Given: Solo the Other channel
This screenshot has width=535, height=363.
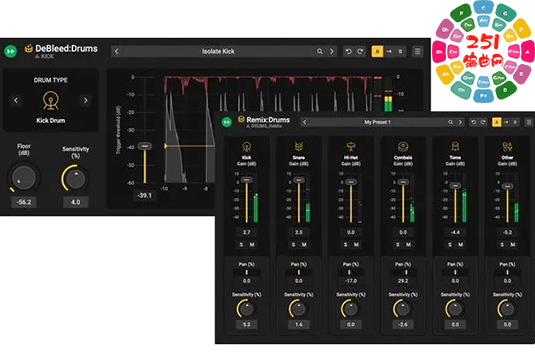Looking at the screenshot, I should click(x=502, y=245).
